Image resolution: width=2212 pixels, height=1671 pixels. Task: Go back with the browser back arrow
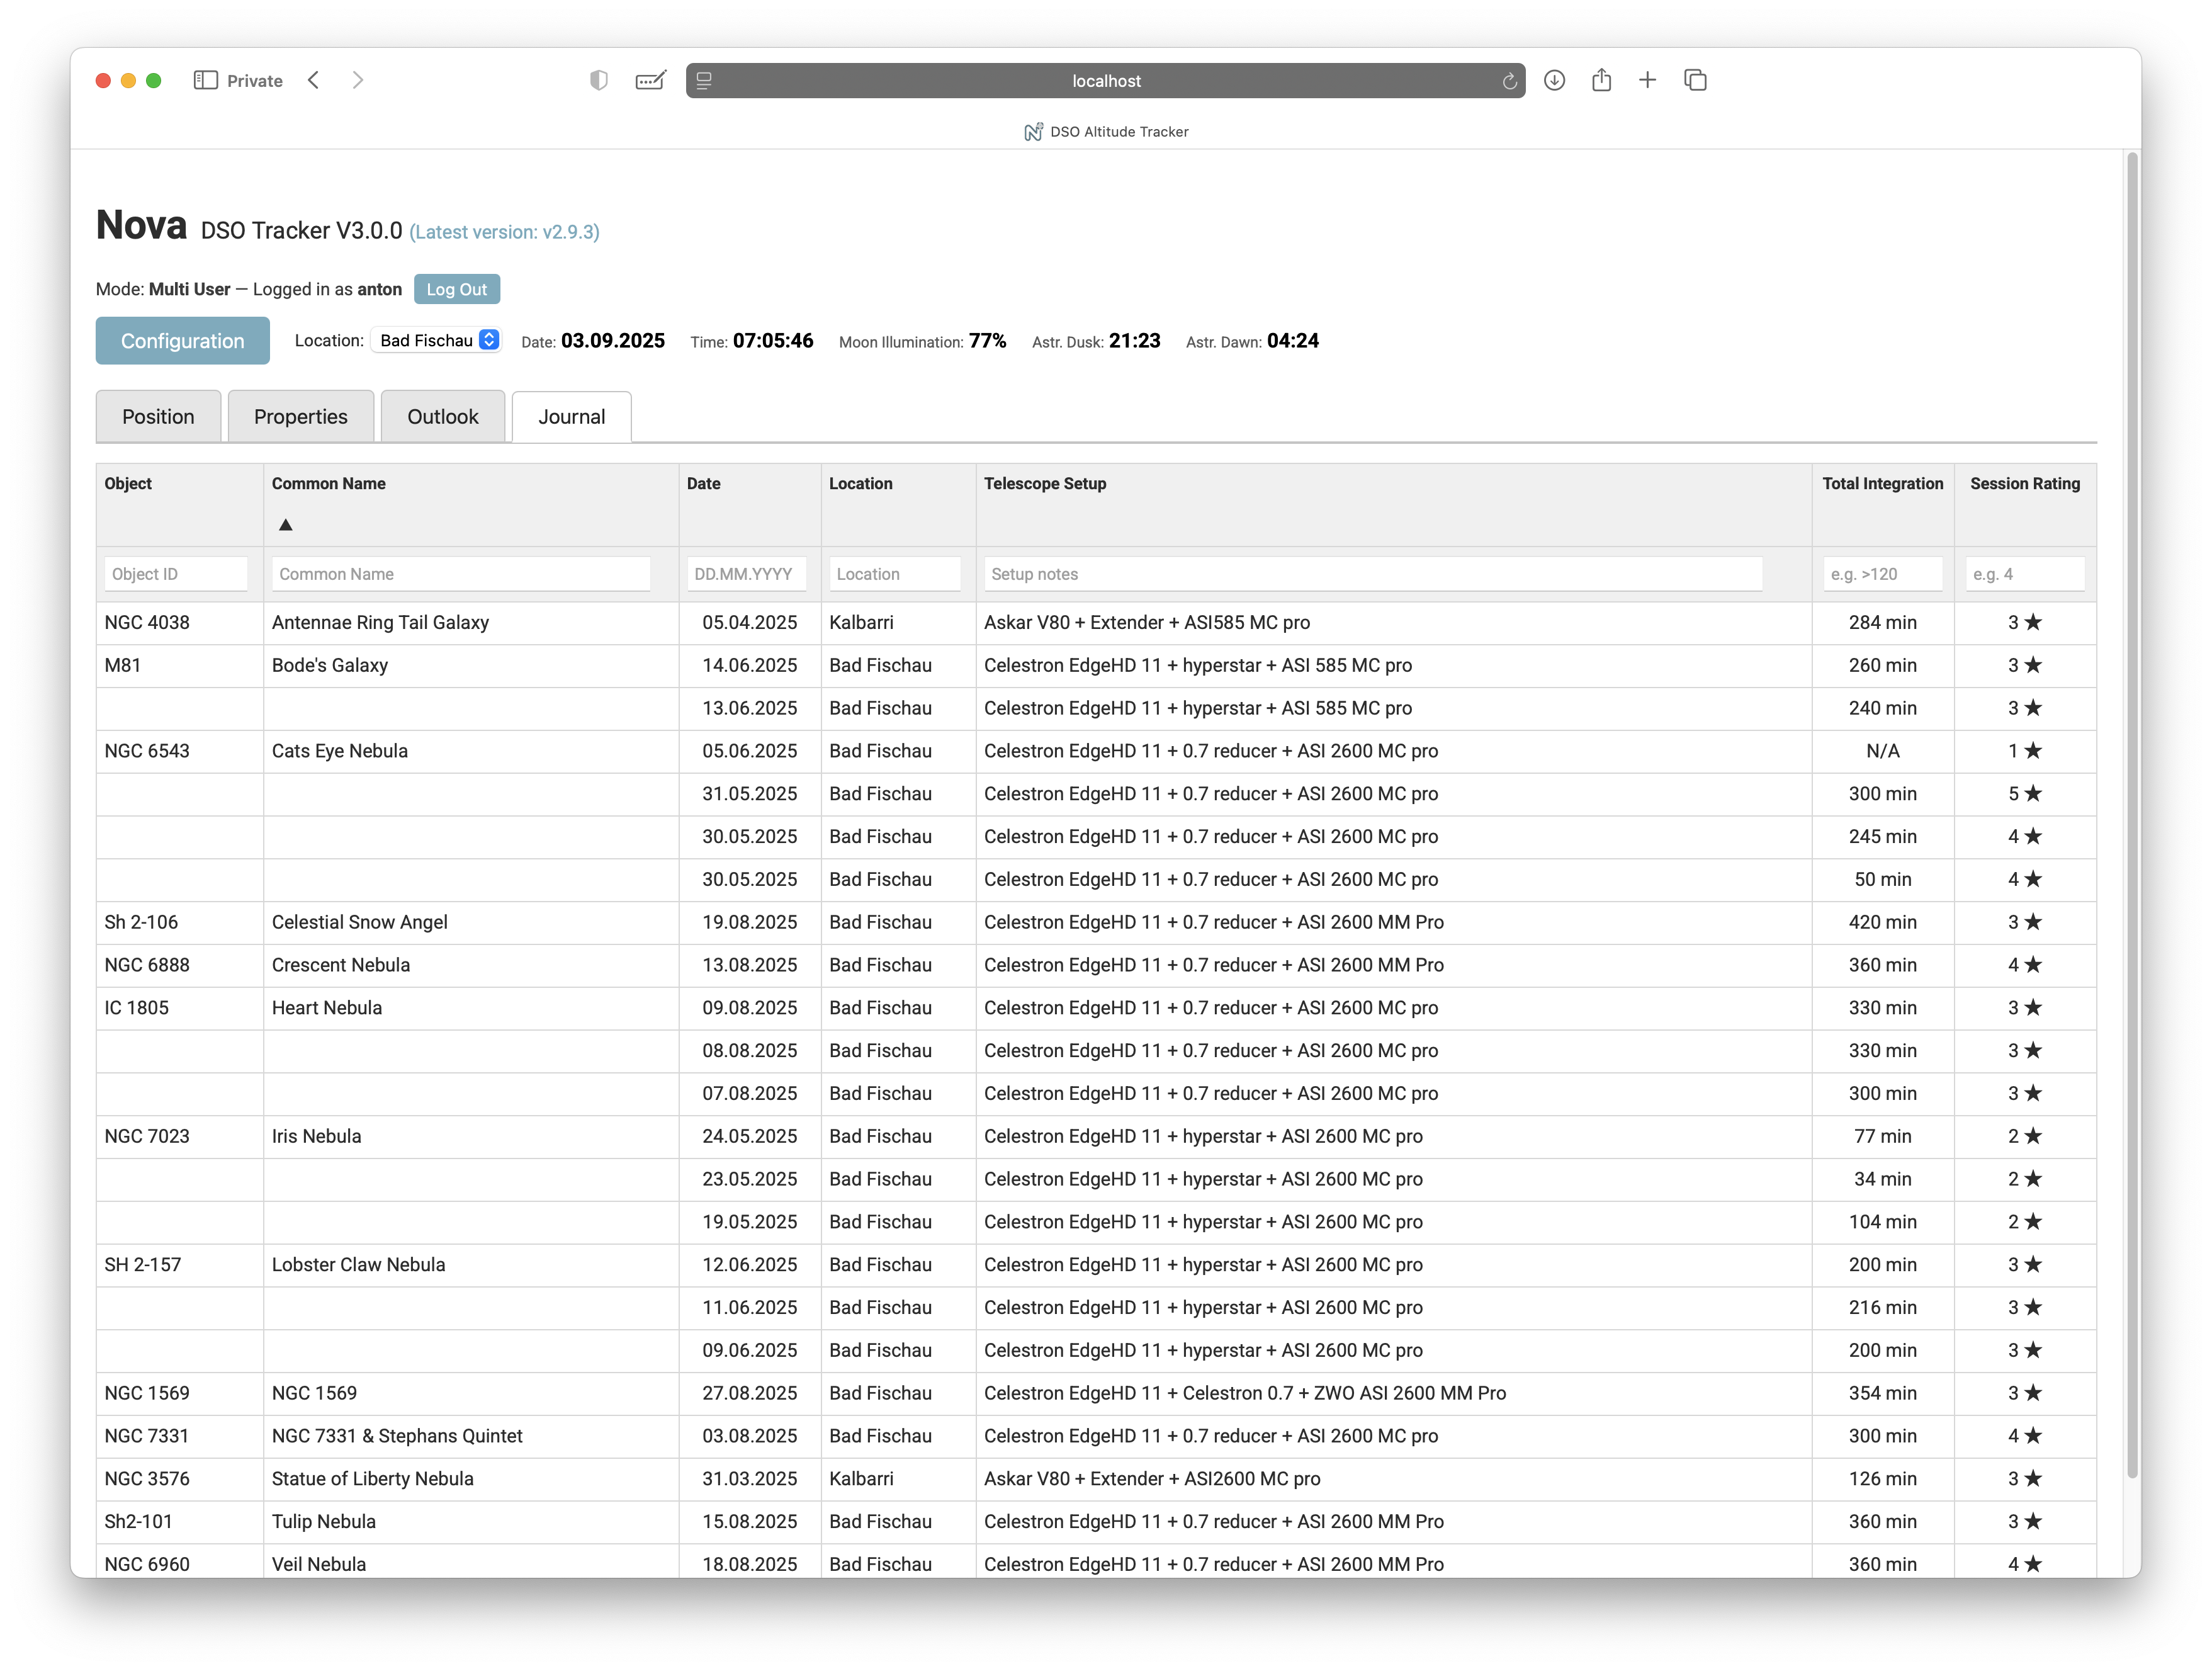(x=314, y=80)
